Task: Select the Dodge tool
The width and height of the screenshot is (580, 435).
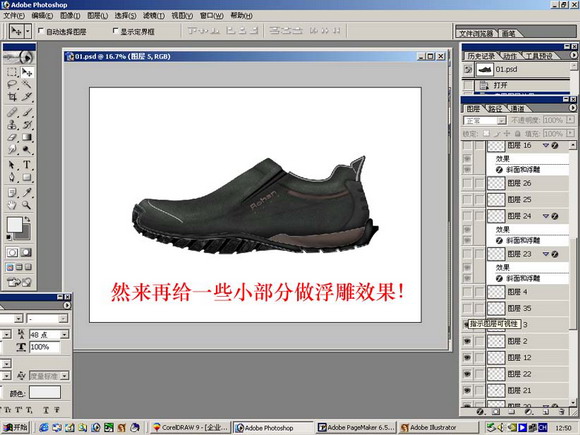Action: tap(27, 150)
